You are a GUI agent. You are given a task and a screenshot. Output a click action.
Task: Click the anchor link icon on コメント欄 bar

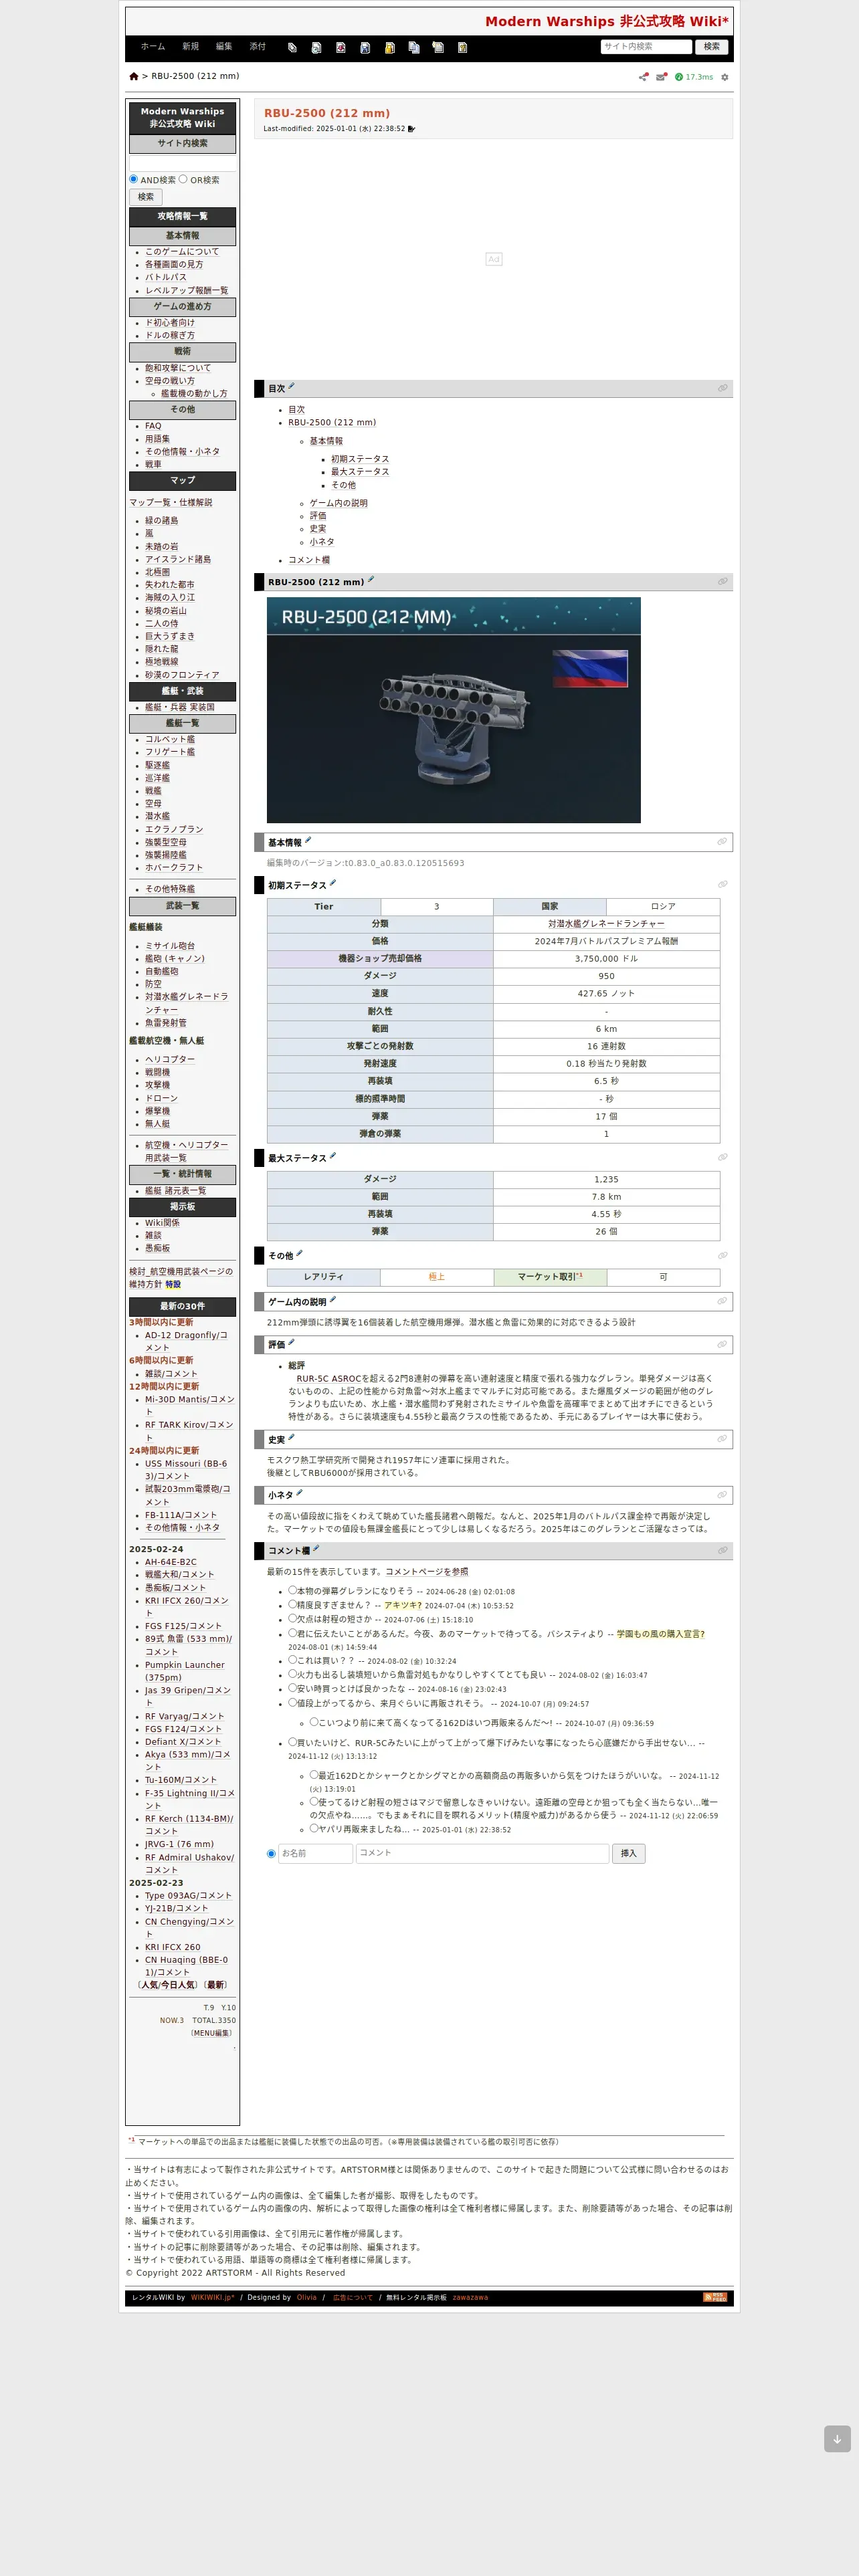(x=722, y=1550)
